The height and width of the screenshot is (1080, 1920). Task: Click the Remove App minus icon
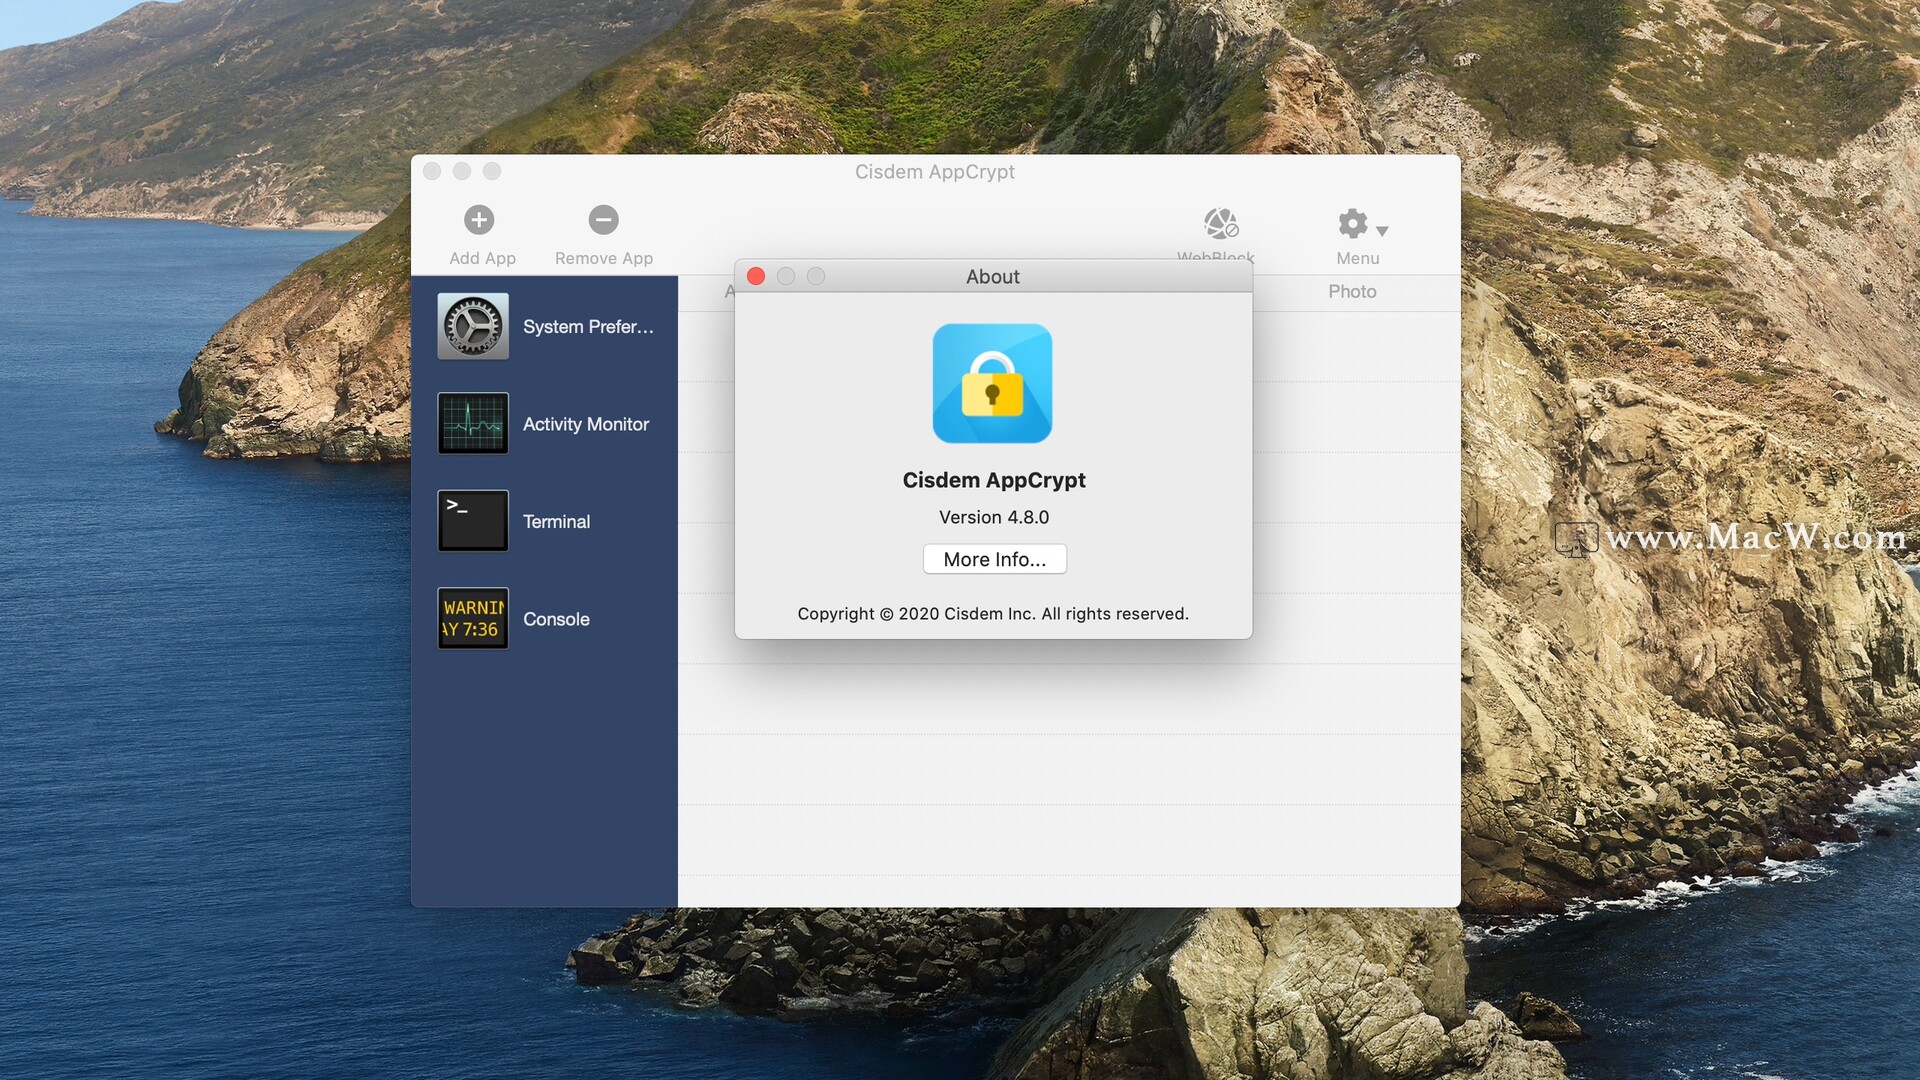(603, 220)
